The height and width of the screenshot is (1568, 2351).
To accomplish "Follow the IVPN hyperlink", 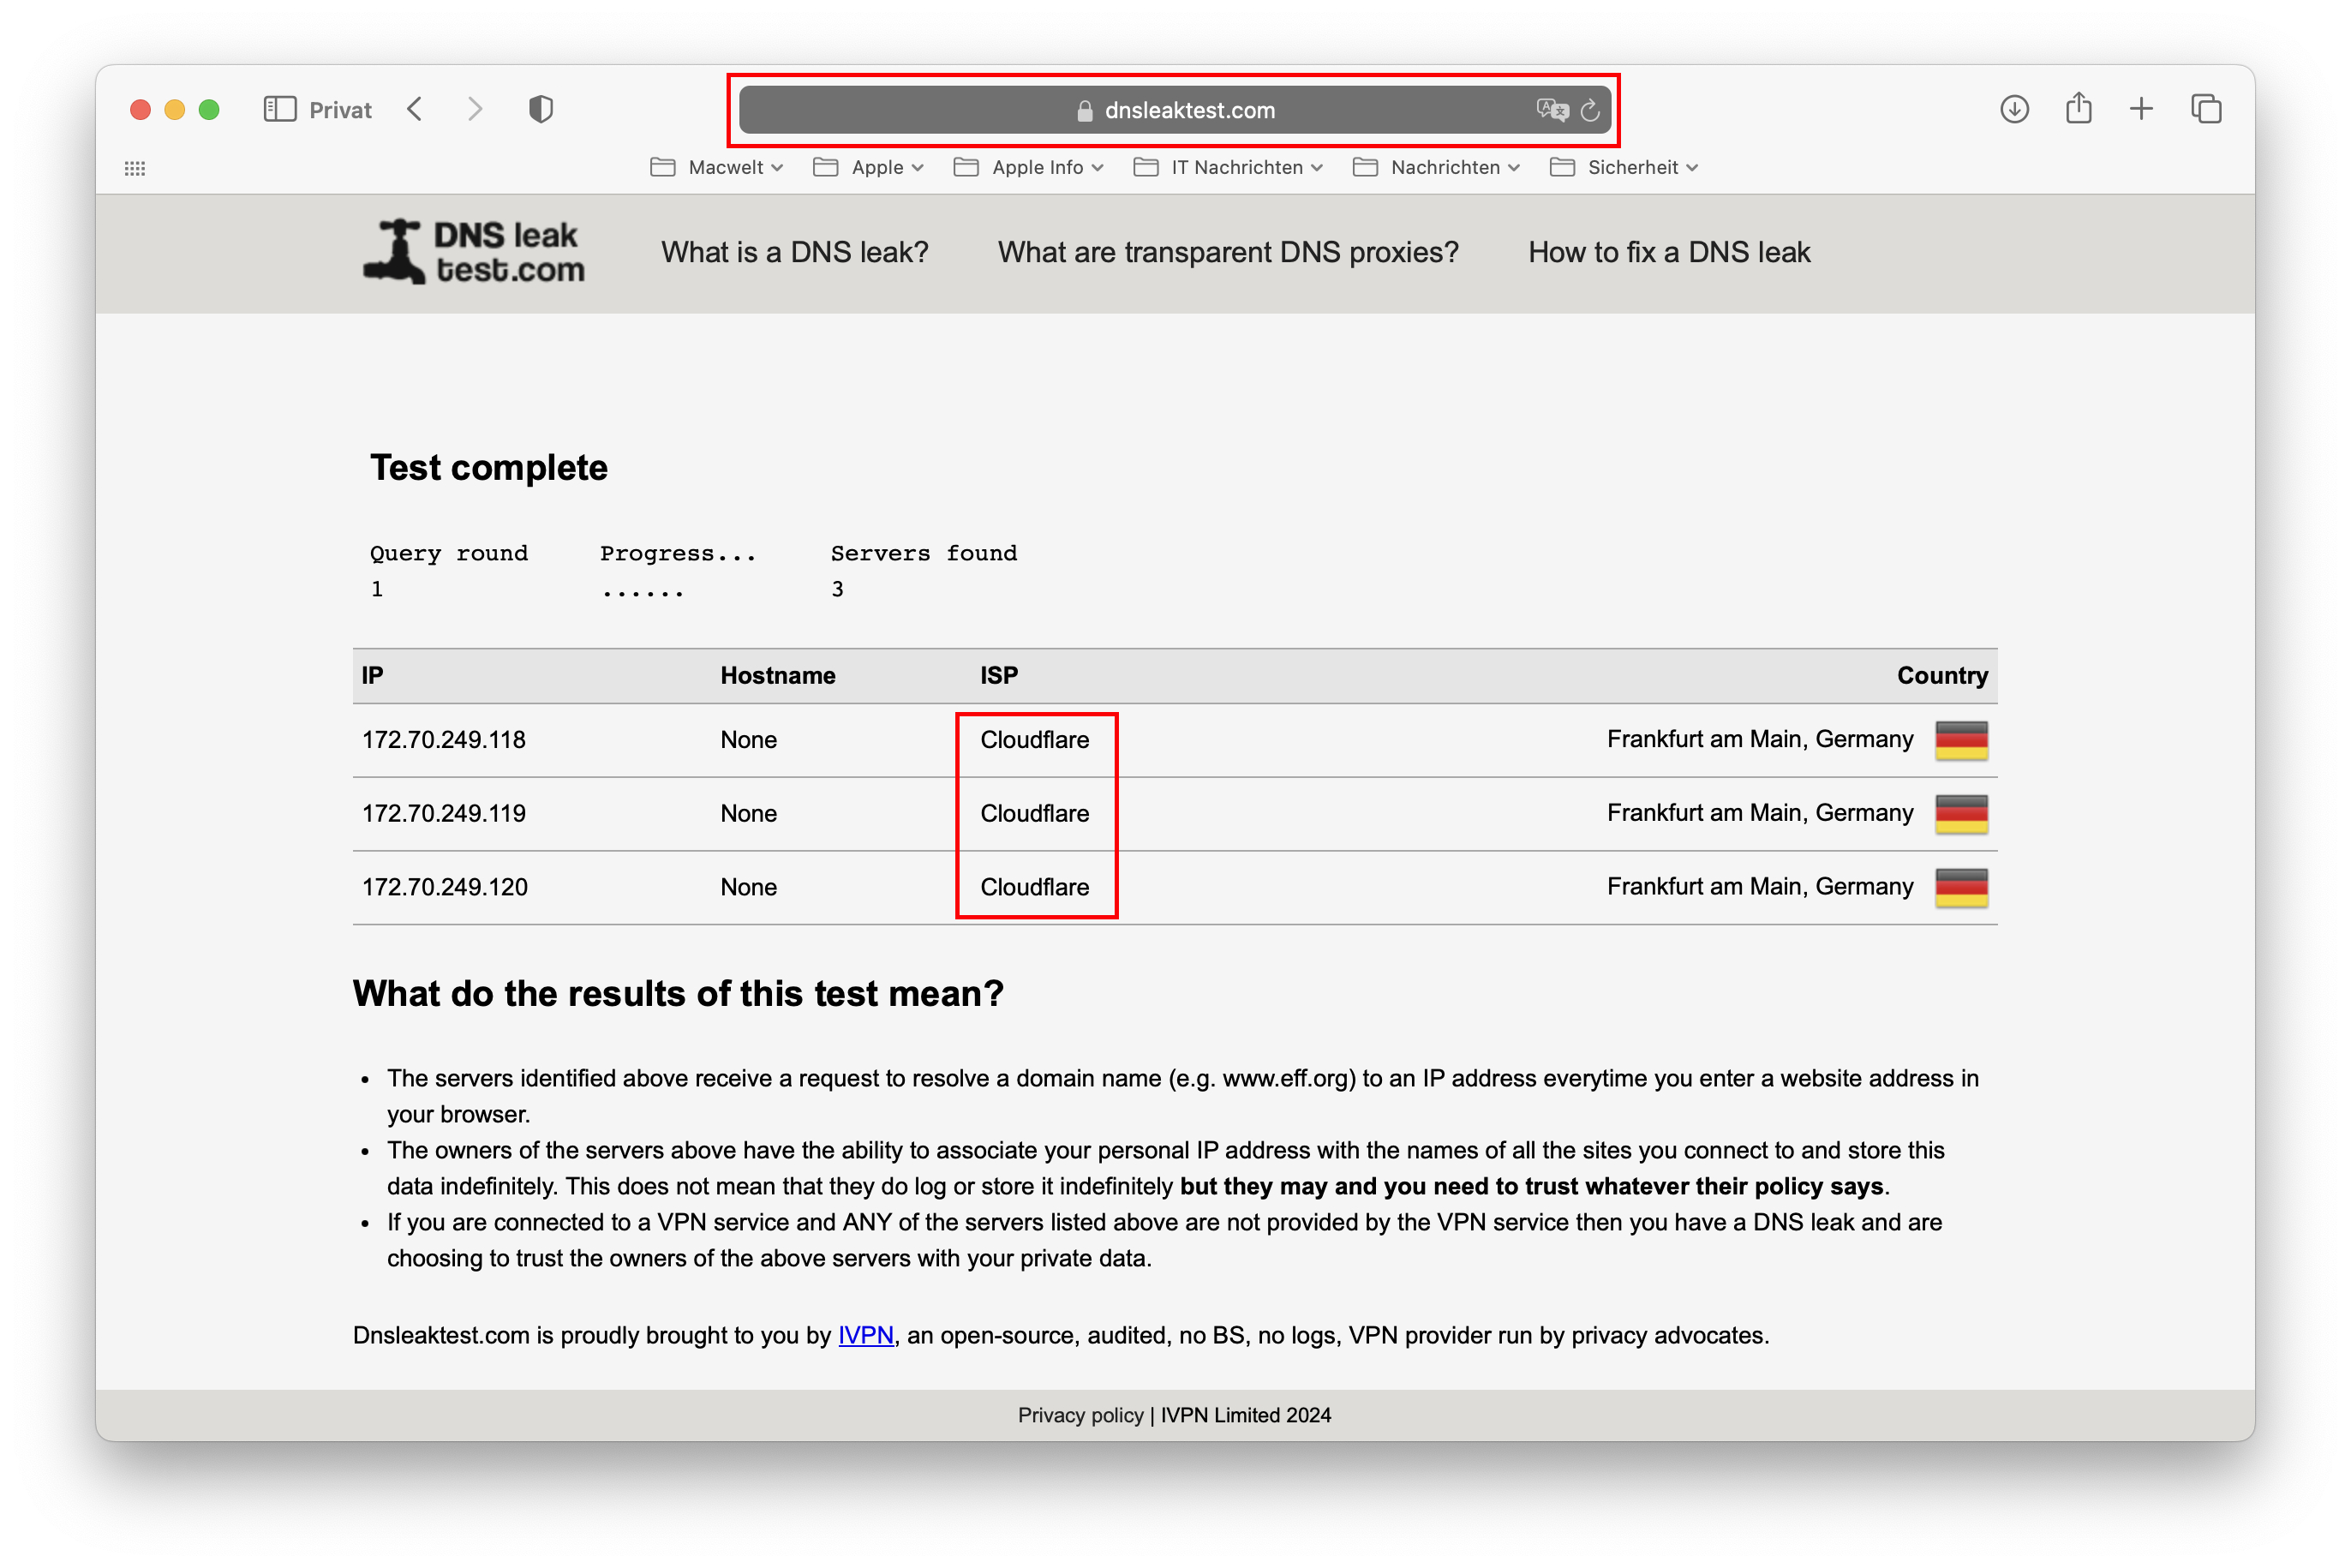I will pyautogui.click(x=865, y=1335).
